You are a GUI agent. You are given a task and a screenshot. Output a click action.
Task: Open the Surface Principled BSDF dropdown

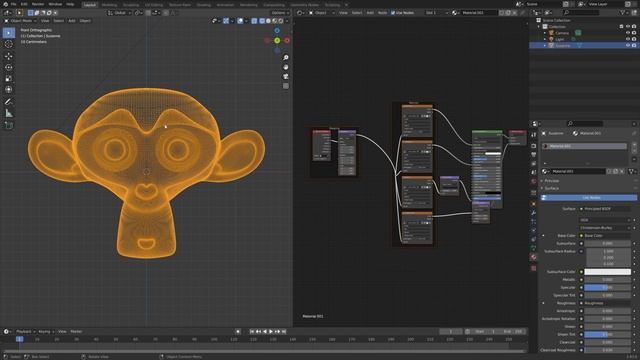point(605,209)
